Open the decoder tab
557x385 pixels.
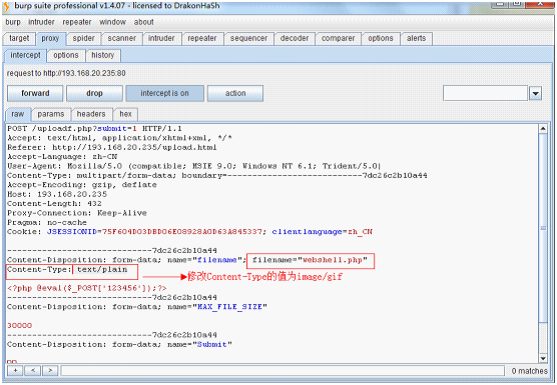pos(294,38)
